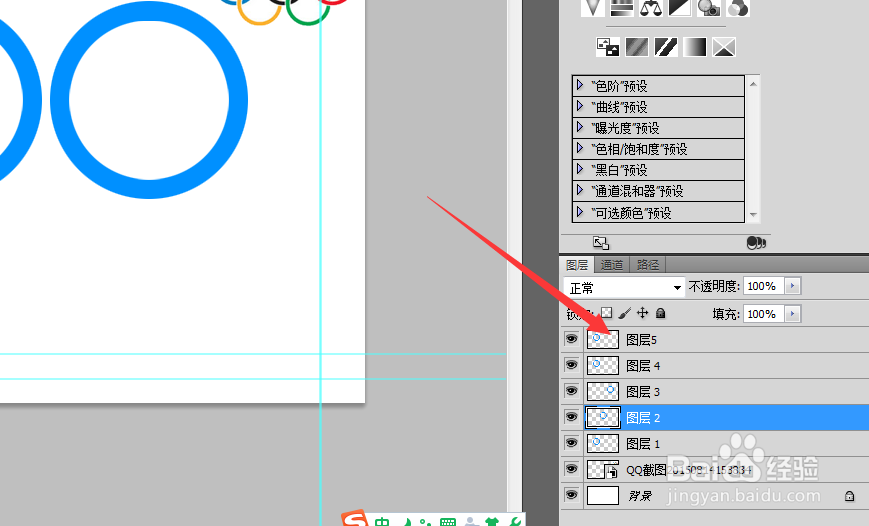The image size is (869, 526).
Task: Click the presets list scroll-down arrow
Action: (753, 215)
